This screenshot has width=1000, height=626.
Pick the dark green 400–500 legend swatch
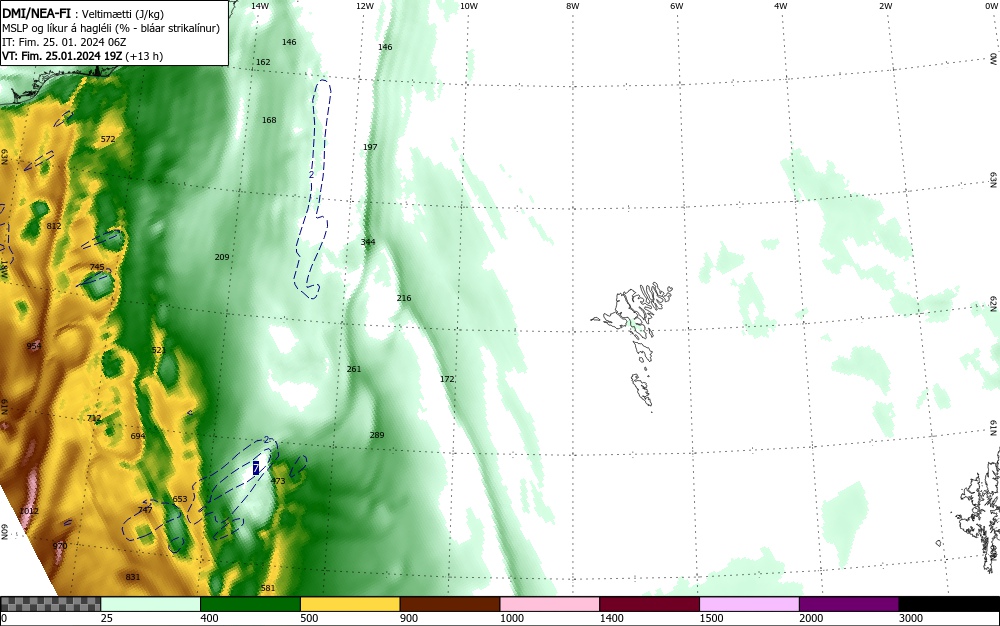(250, 604)
